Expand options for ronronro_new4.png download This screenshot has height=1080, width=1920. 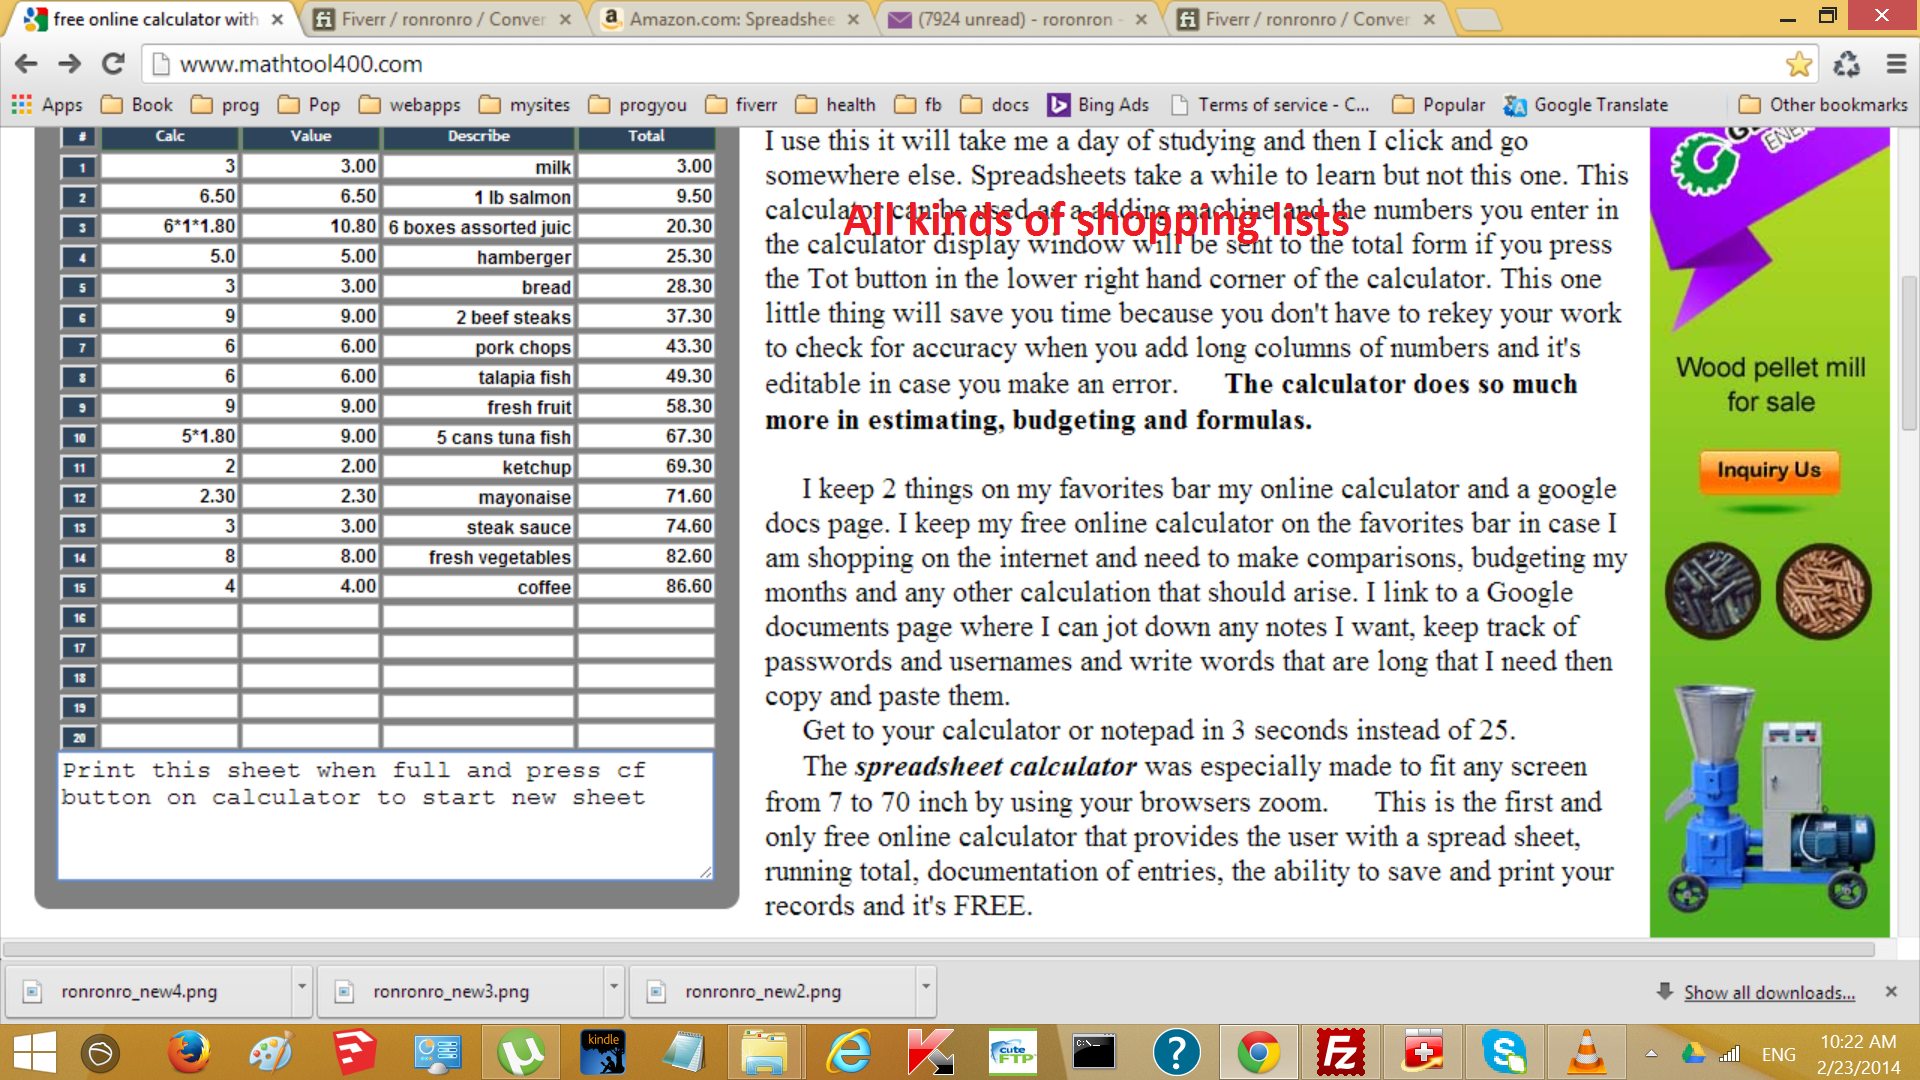[301, 987]
